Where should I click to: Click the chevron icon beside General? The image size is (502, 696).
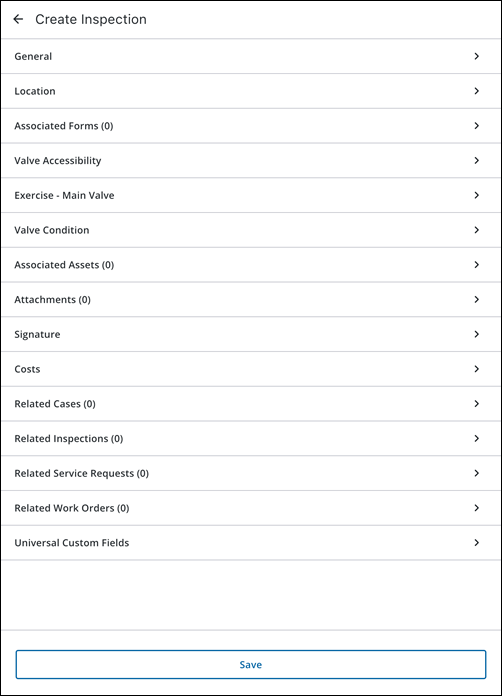tap(476, 56)
